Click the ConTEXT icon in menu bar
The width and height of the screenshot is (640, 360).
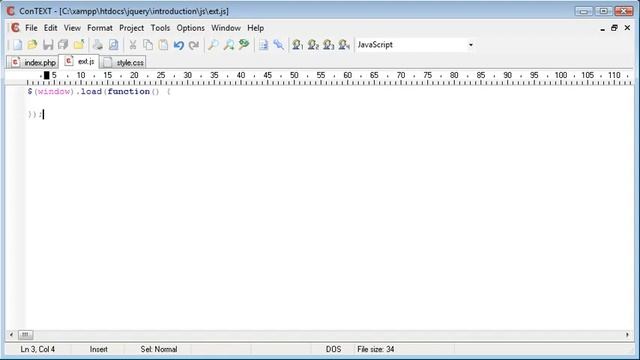(15, 28)
